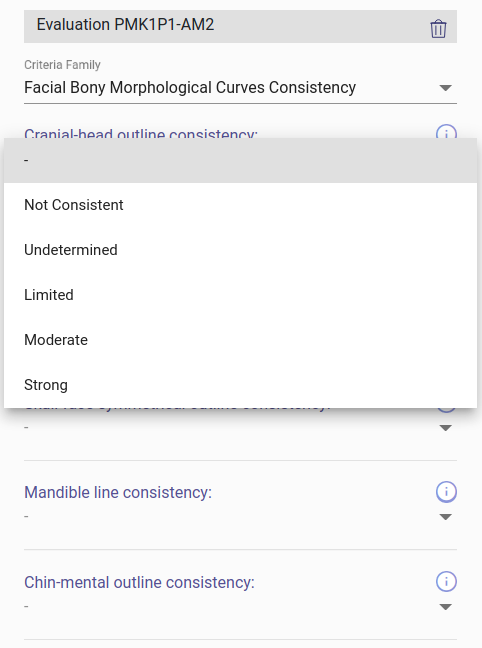Click the Chin-mental outline consistency label

click(x=139, y=582)
